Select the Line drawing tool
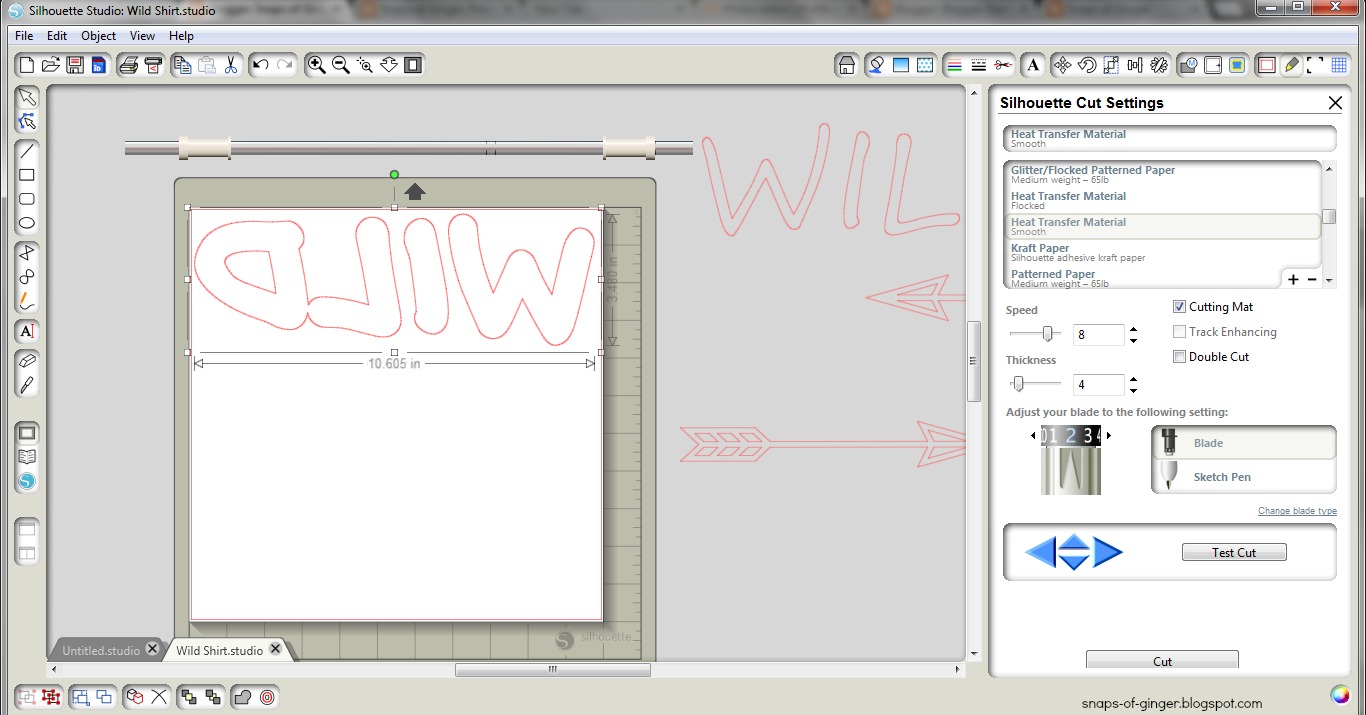This screenshot has width=1366, height=715. coord(27,151)
